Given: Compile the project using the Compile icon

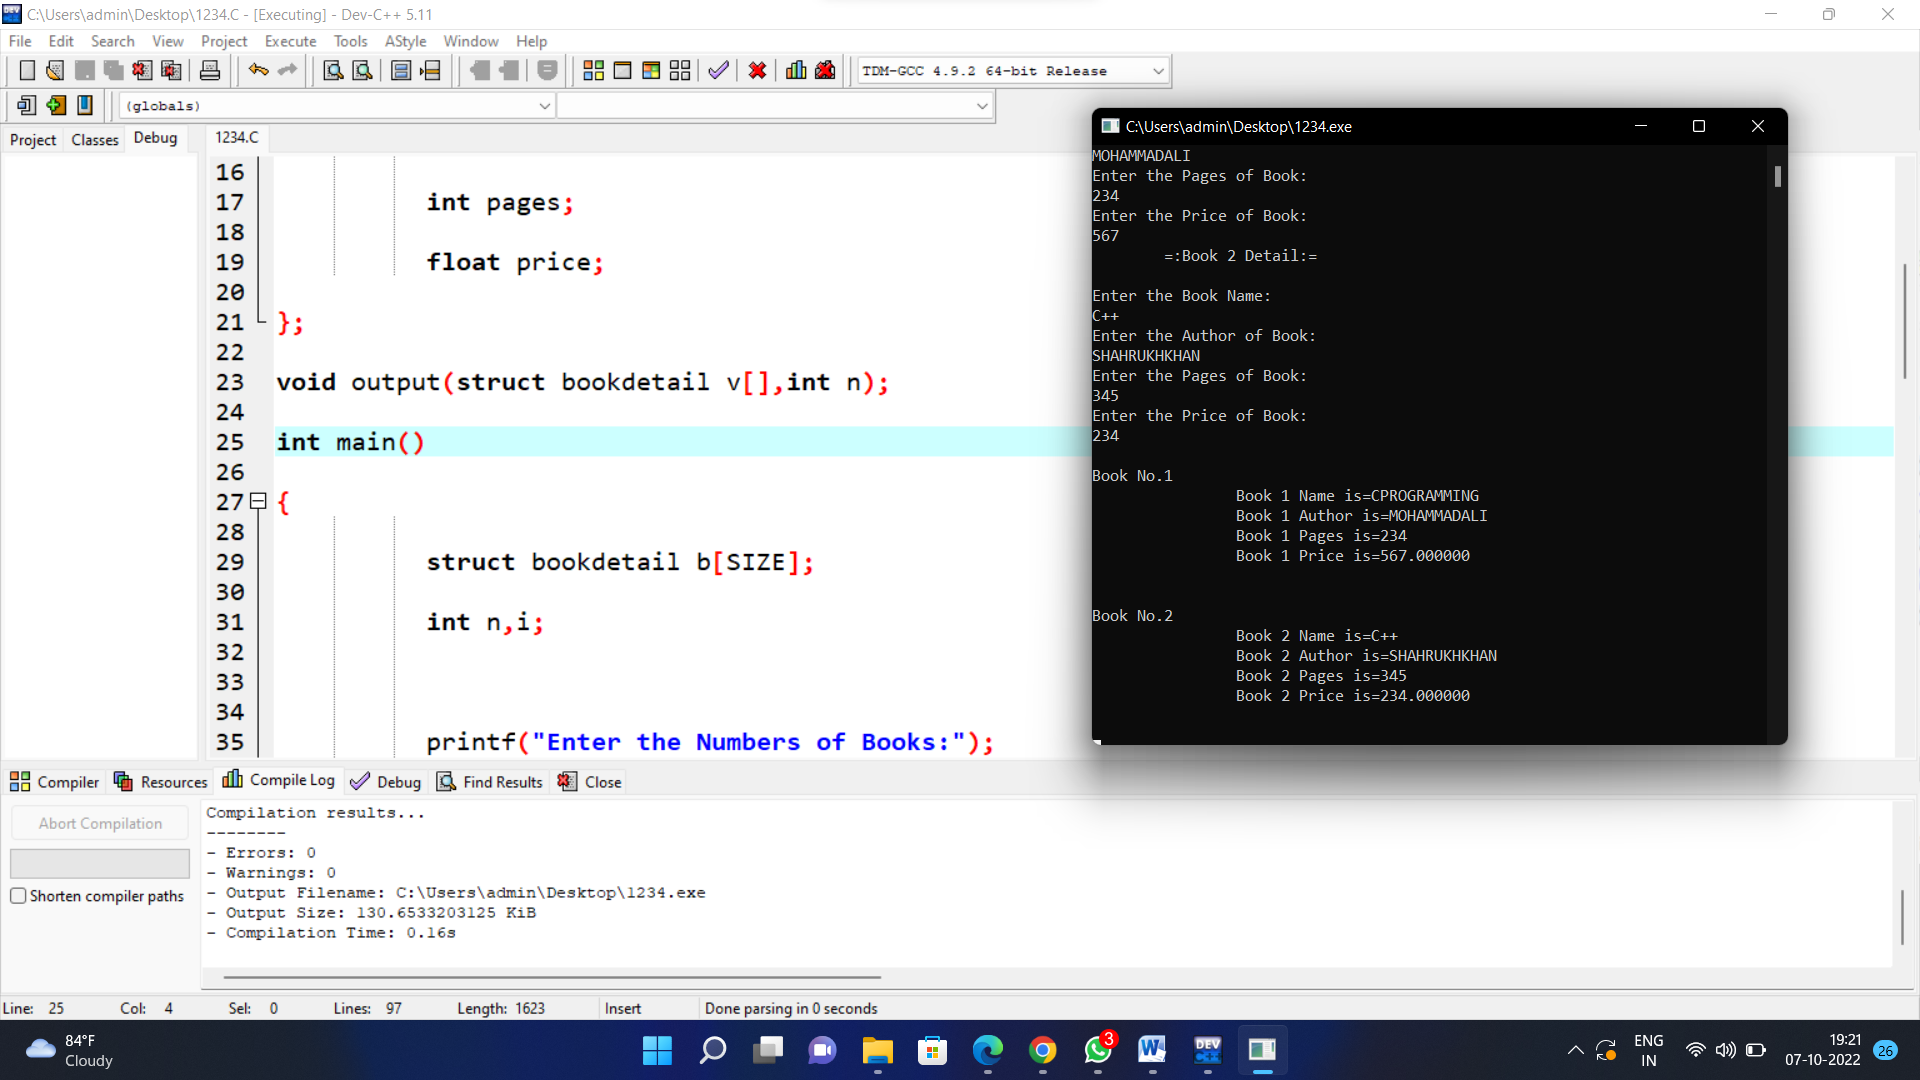Looking at the screenshot, I should tap(593, 70).
